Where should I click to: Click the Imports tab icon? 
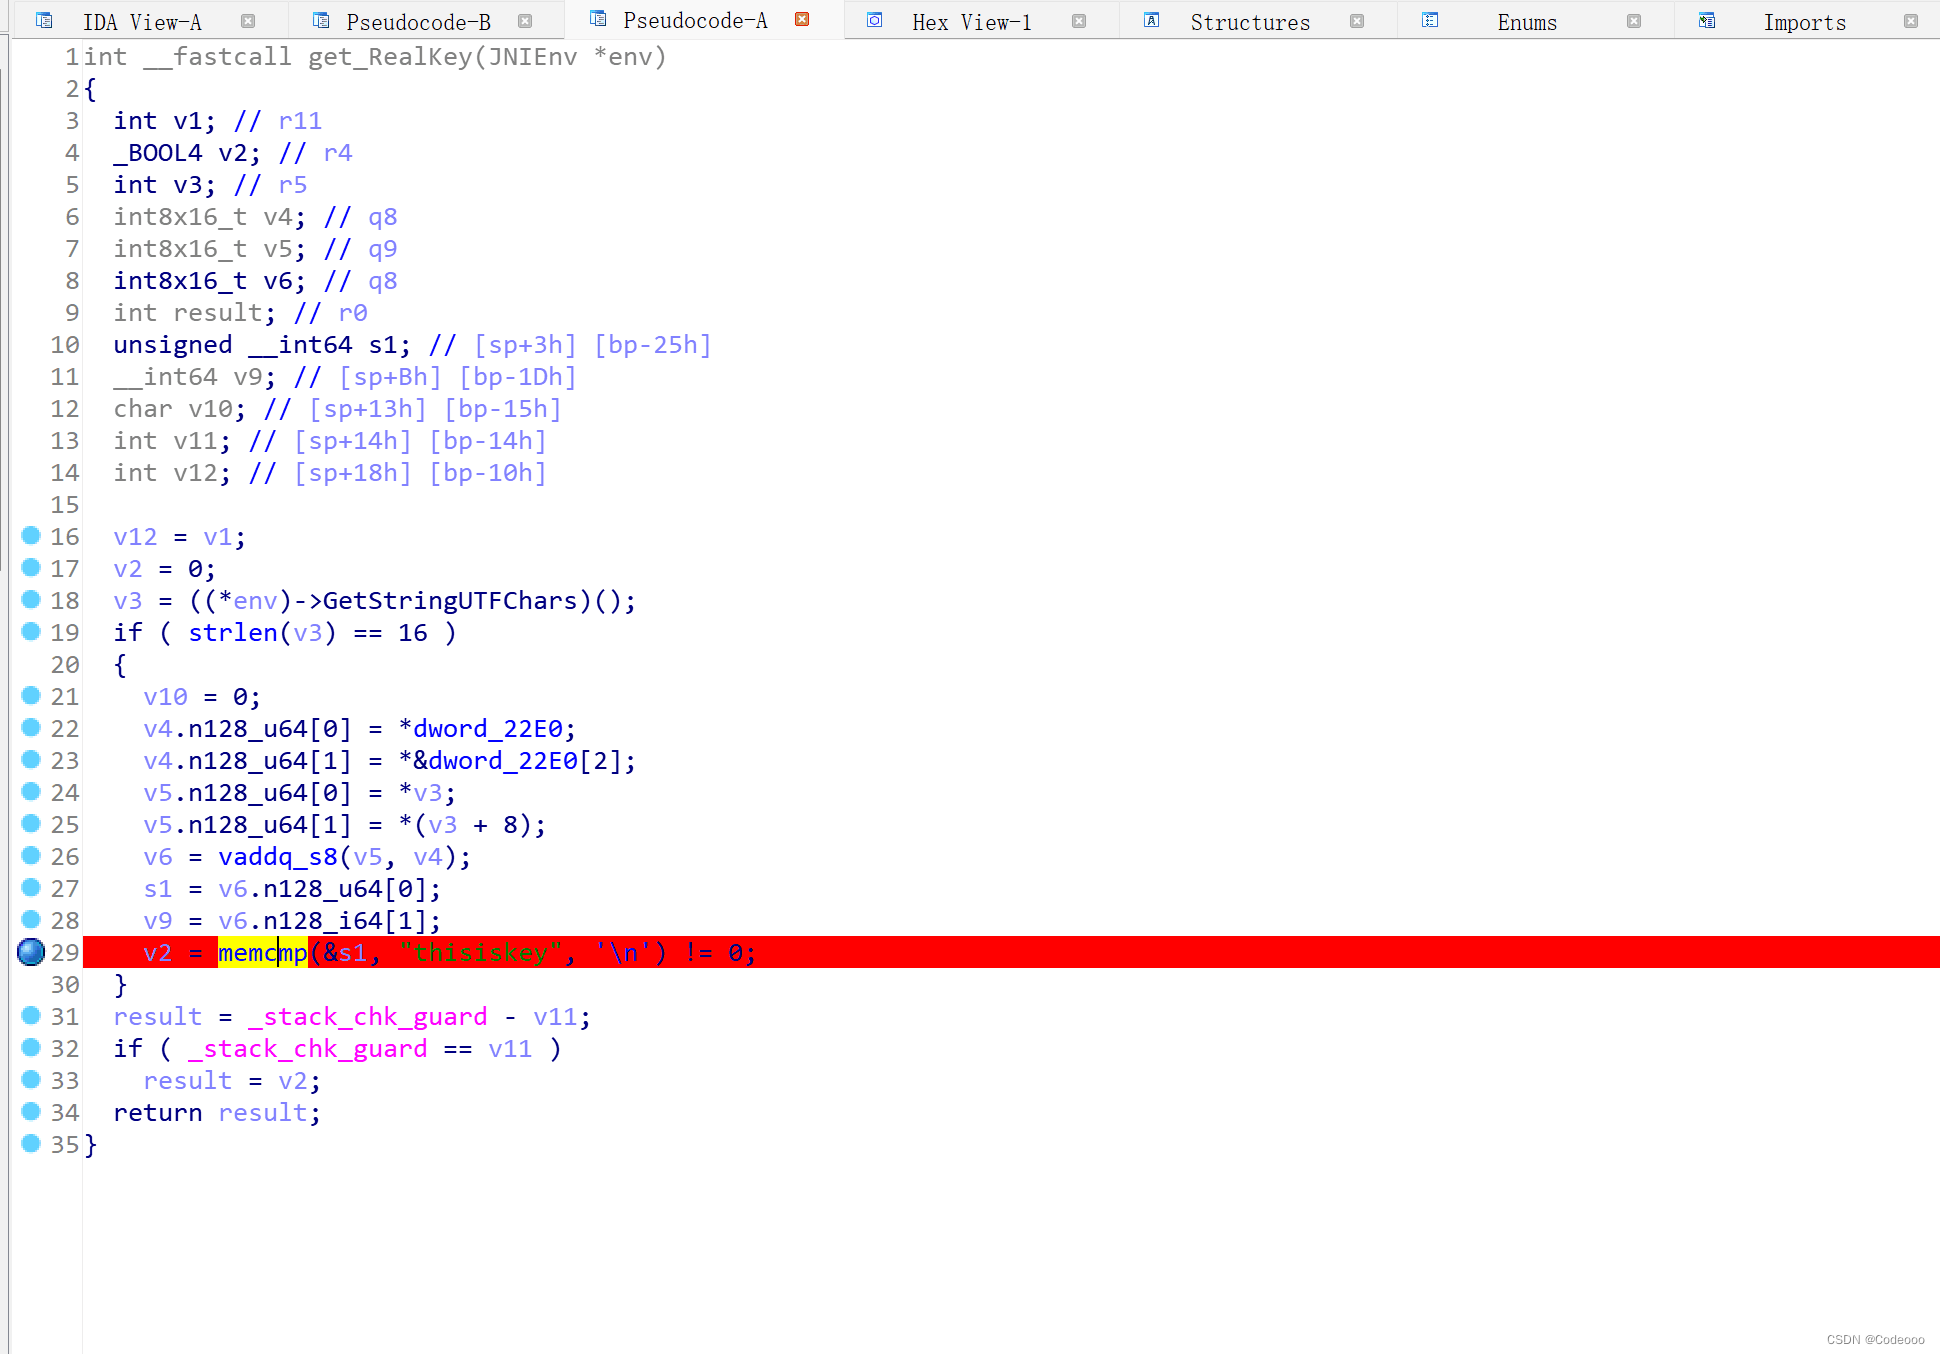[x=1707, y=20]
